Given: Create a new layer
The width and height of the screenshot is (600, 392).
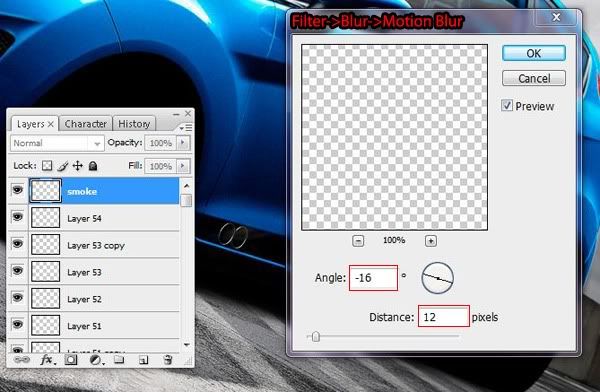Looking at the screenshot, I should (x=143, y=360).
